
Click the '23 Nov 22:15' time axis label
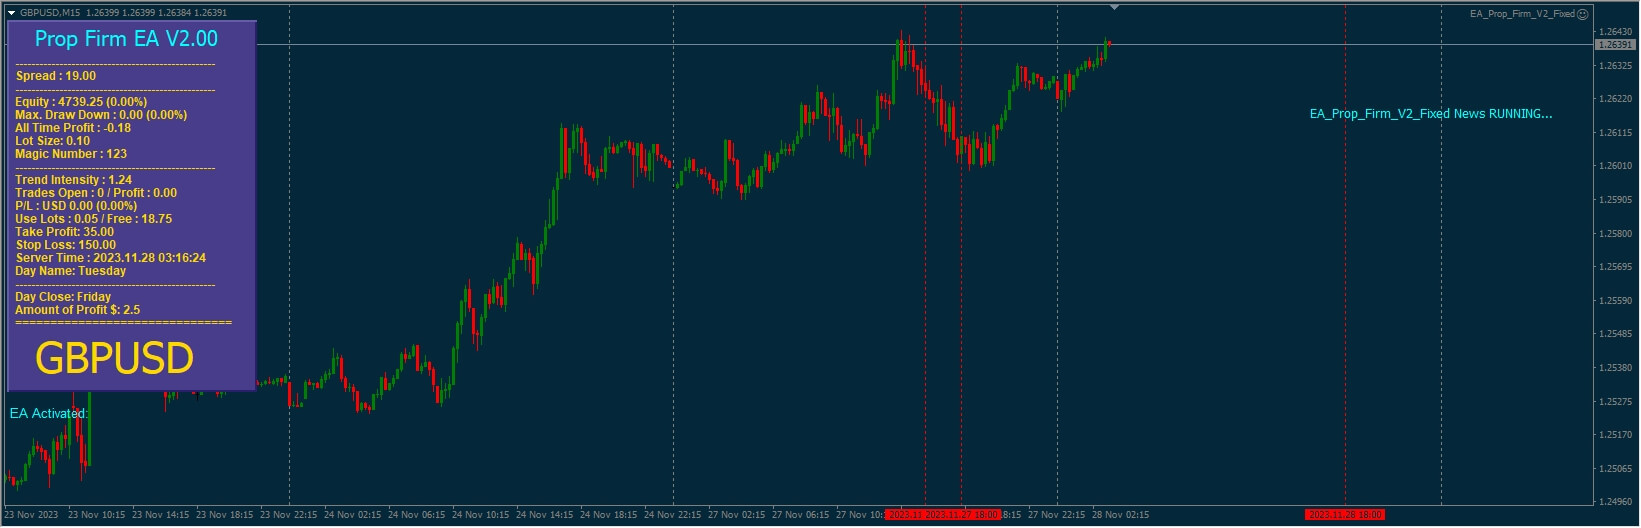click(289, 515)
